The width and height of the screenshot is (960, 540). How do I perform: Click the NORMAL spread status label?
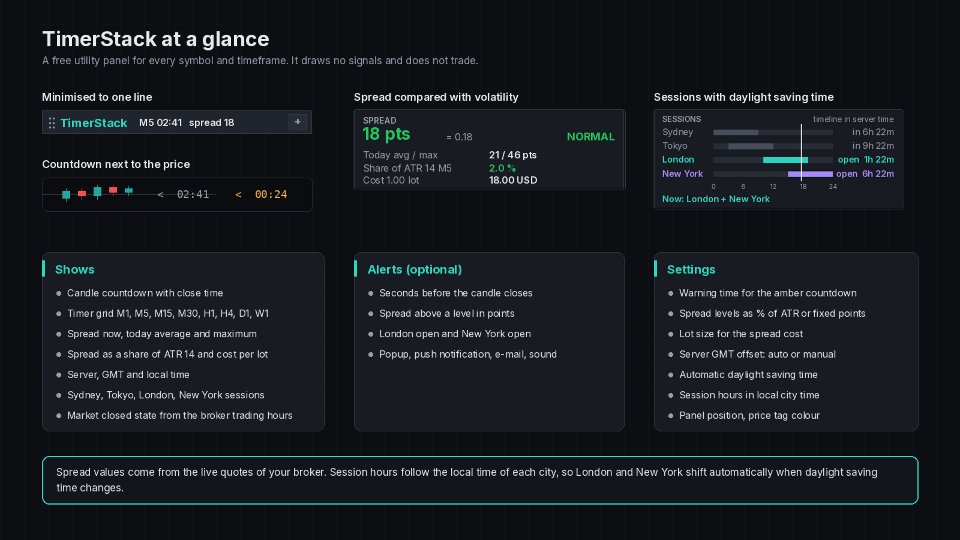590,137
